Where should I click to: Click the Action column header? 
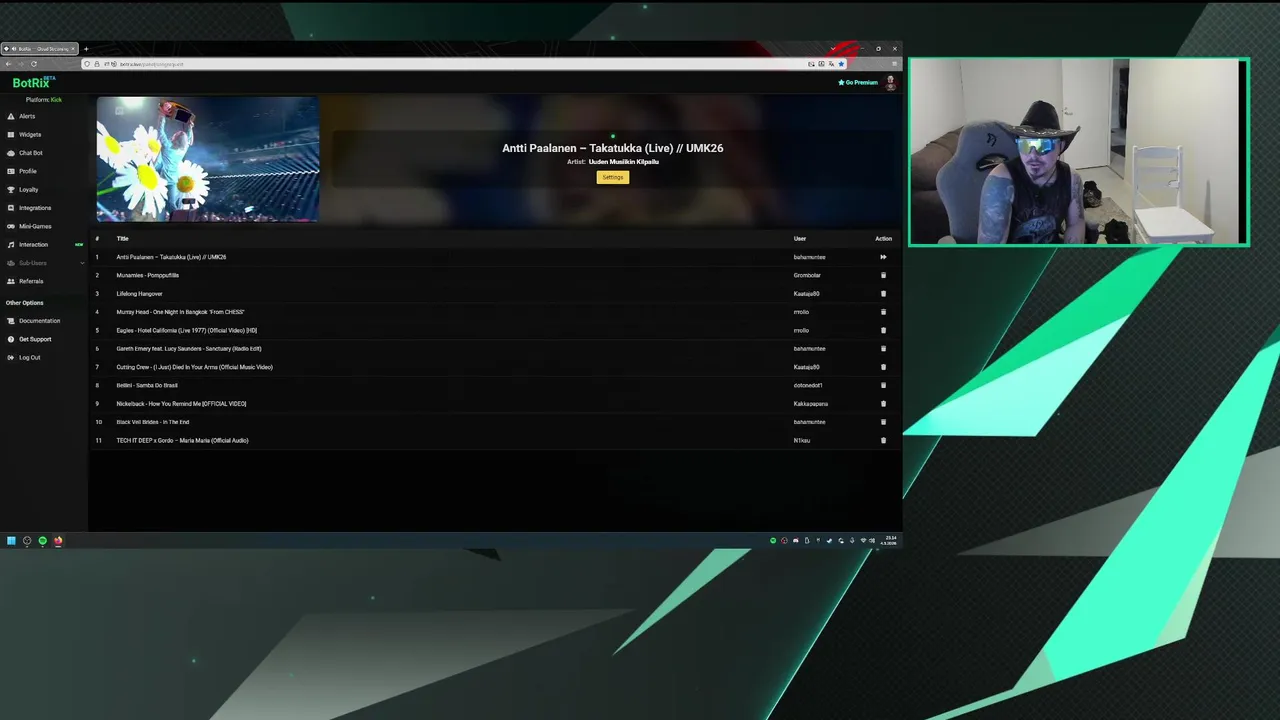883,239
